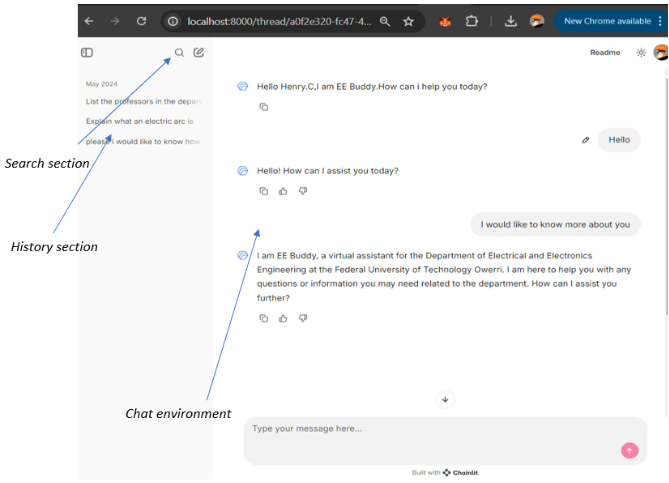This screenshot has width=669, height=483.
Task: Bookmark this page with the star icon
Action: [409, 21]
